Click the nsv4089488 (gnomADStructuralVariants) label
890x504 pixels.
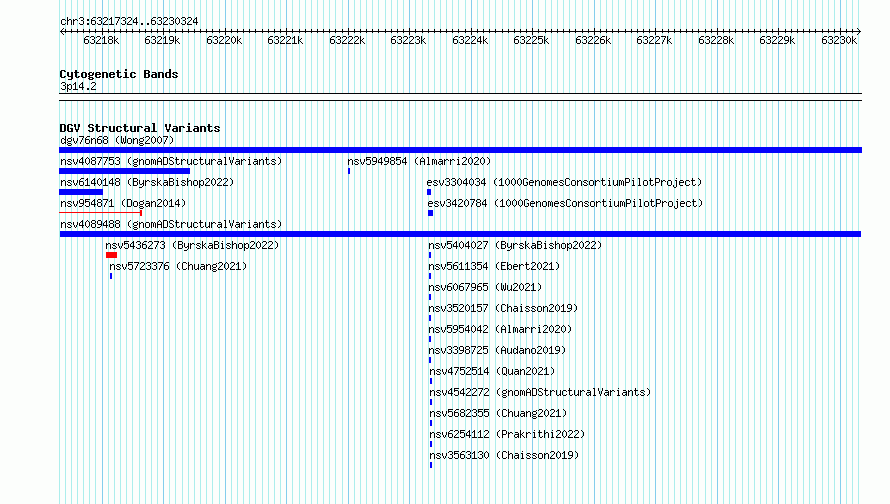[171, 224]
